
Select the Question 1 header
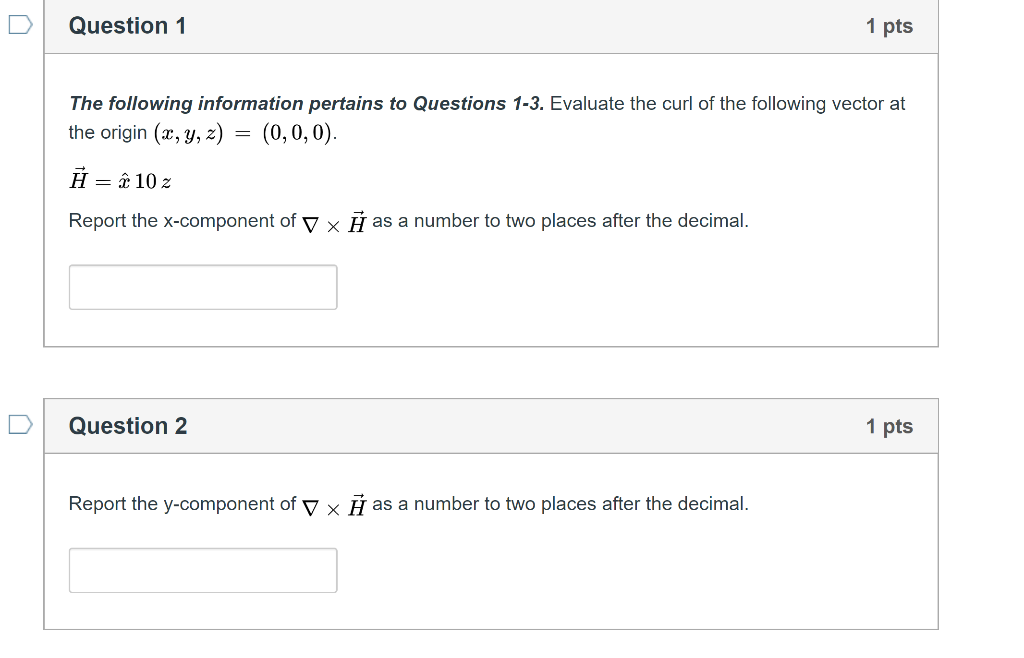[127, 26]
